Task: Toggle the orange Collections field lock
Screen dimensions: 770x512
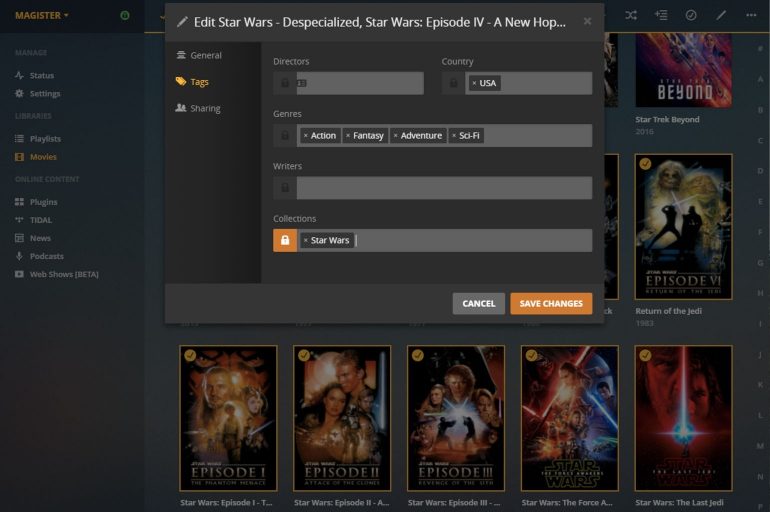Action: [285, 241]
